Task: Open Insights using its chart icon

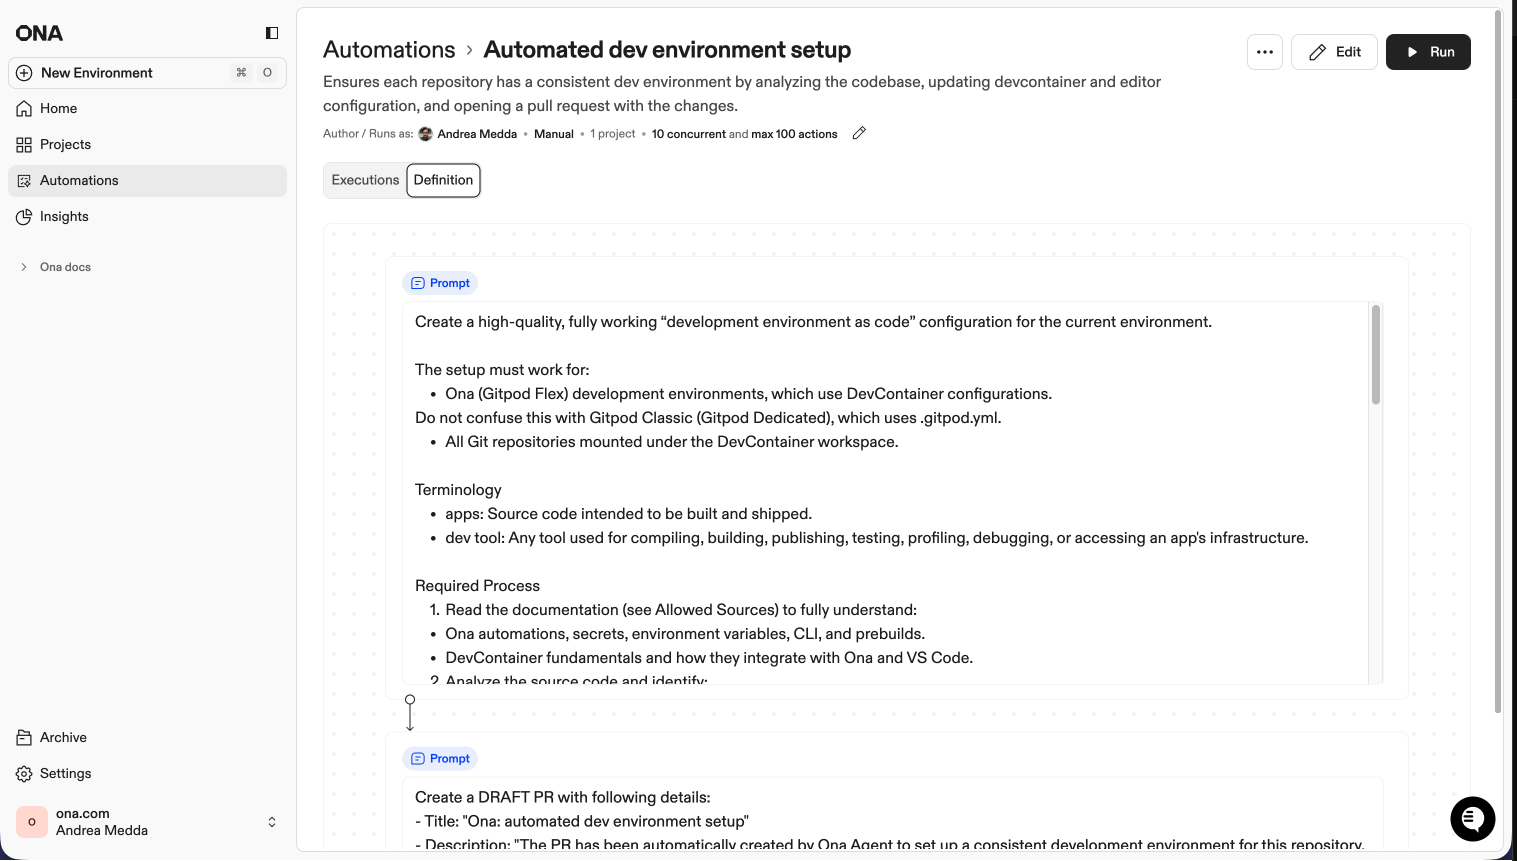Action: (24, 216)
